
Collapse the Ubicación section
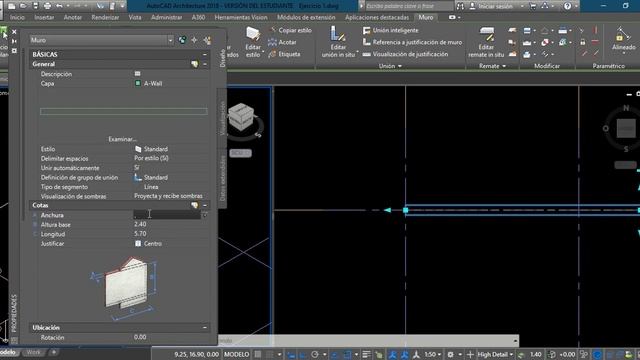(205, 327)
